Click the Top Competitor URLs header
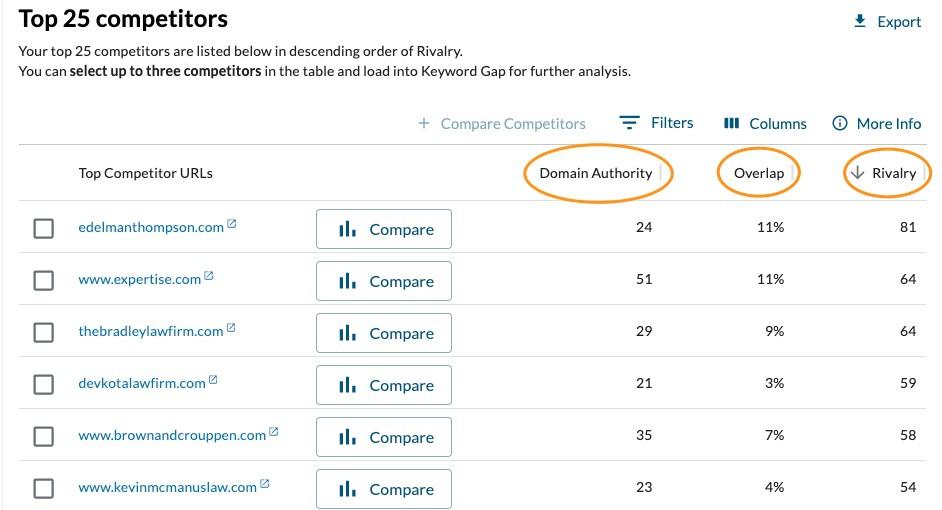Screen dimensions: 942x510 click(x=146, y=173)
